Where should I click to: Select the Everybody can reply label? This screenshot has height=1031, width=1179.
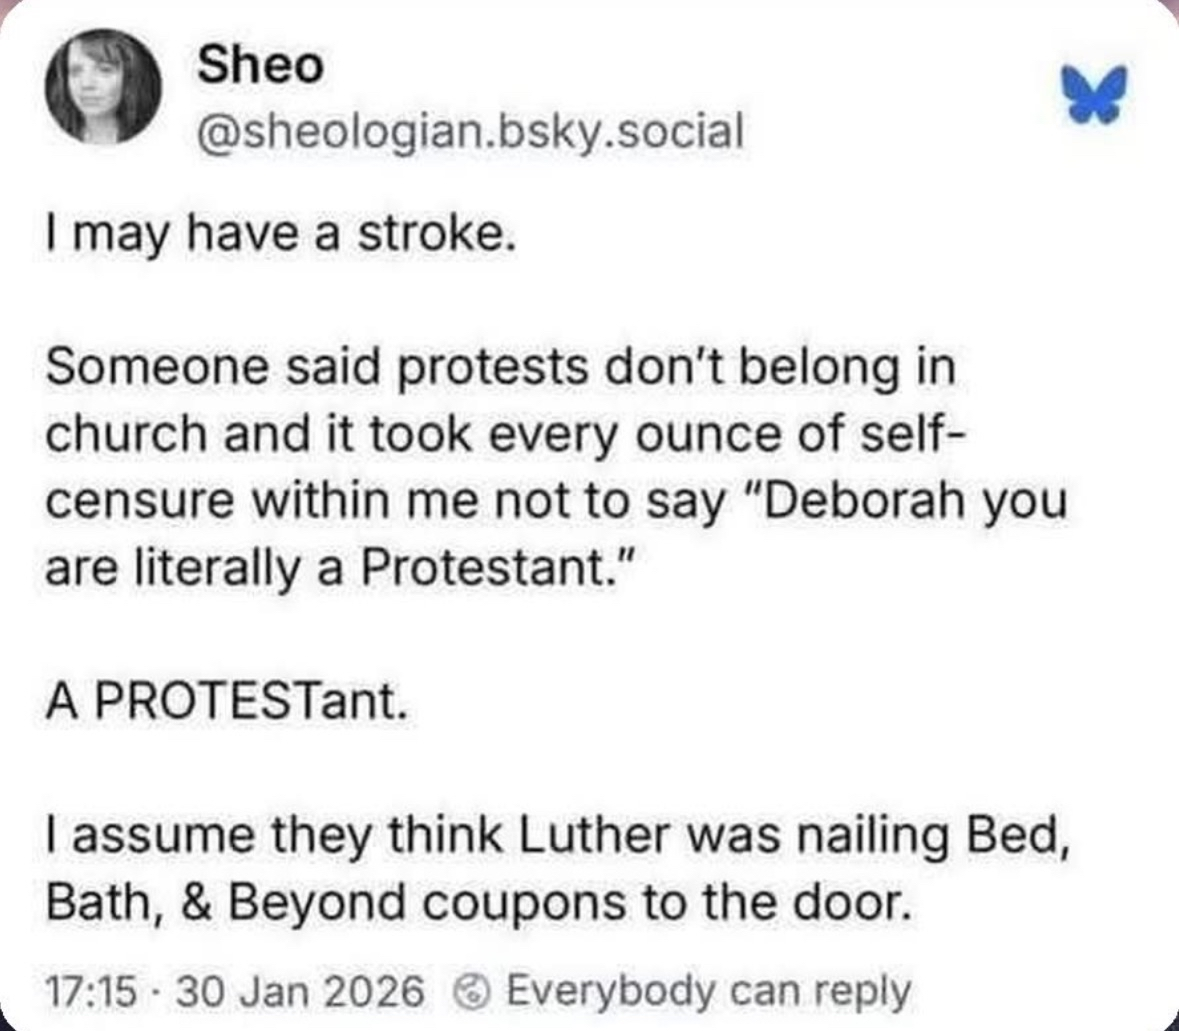[x=708, y=992]
